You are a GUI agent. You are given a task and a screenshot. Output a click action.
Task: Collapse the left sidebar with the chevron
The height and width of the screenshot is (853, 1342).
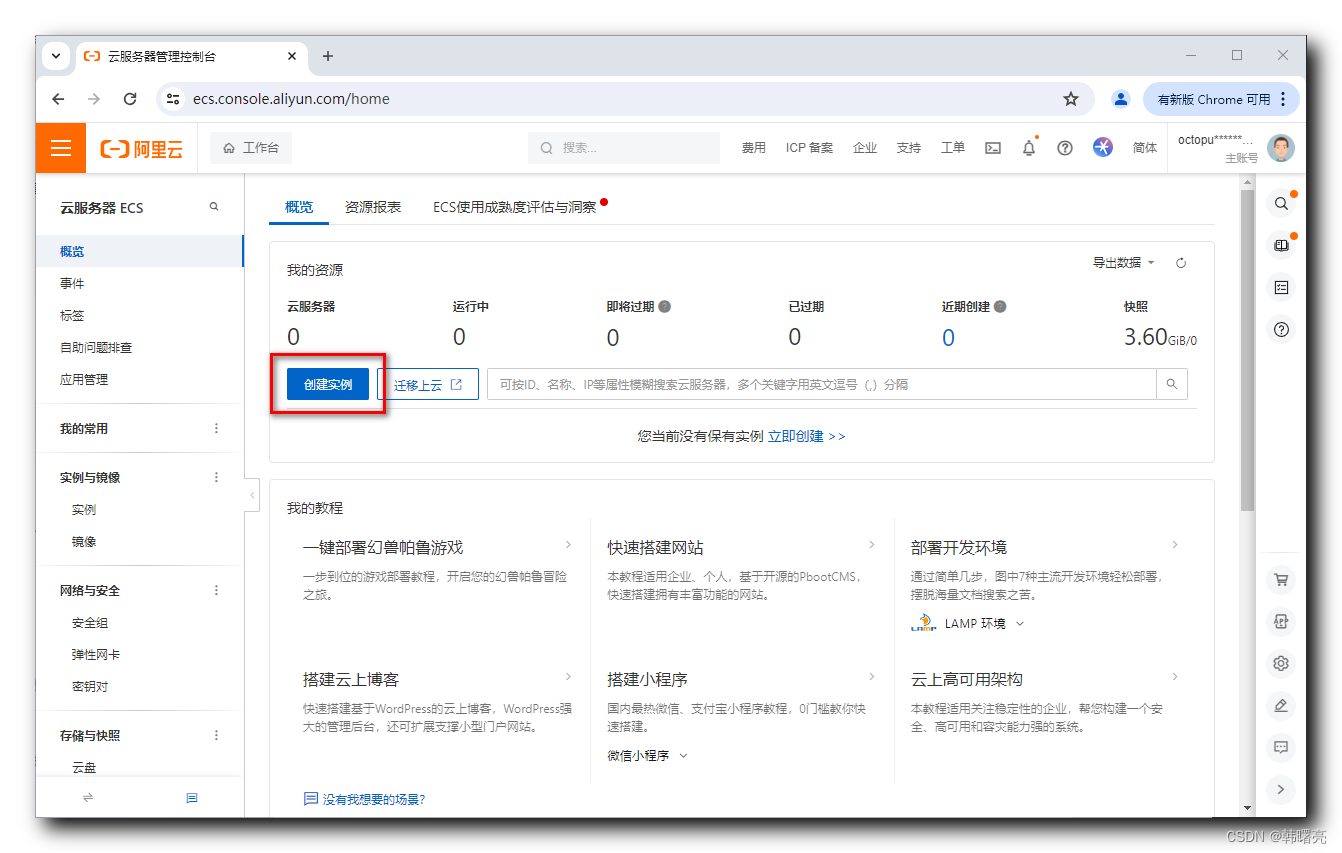tap(252, 494)
